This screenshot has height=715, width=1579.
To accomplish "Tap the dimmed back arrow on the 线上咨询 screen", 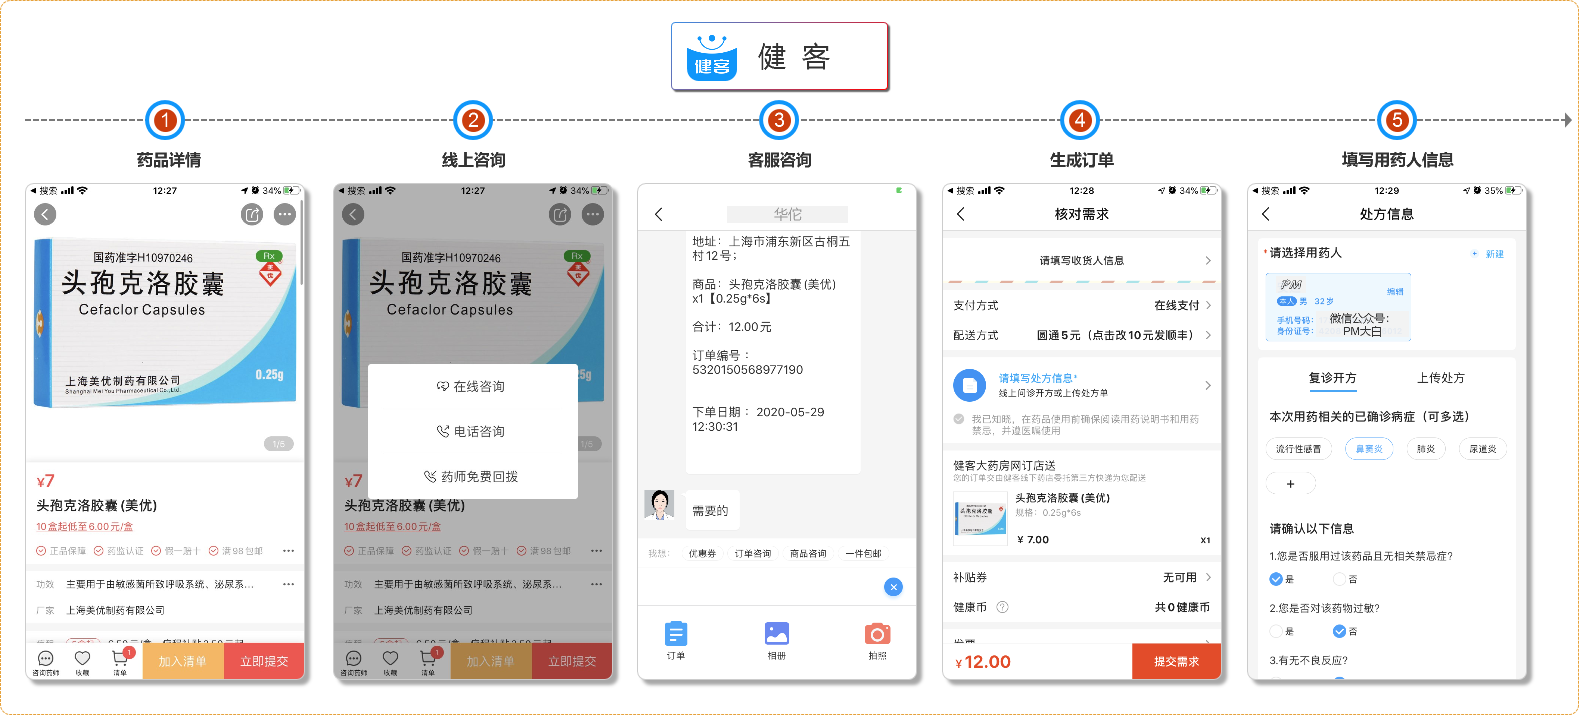I will (x=353, y=214).
